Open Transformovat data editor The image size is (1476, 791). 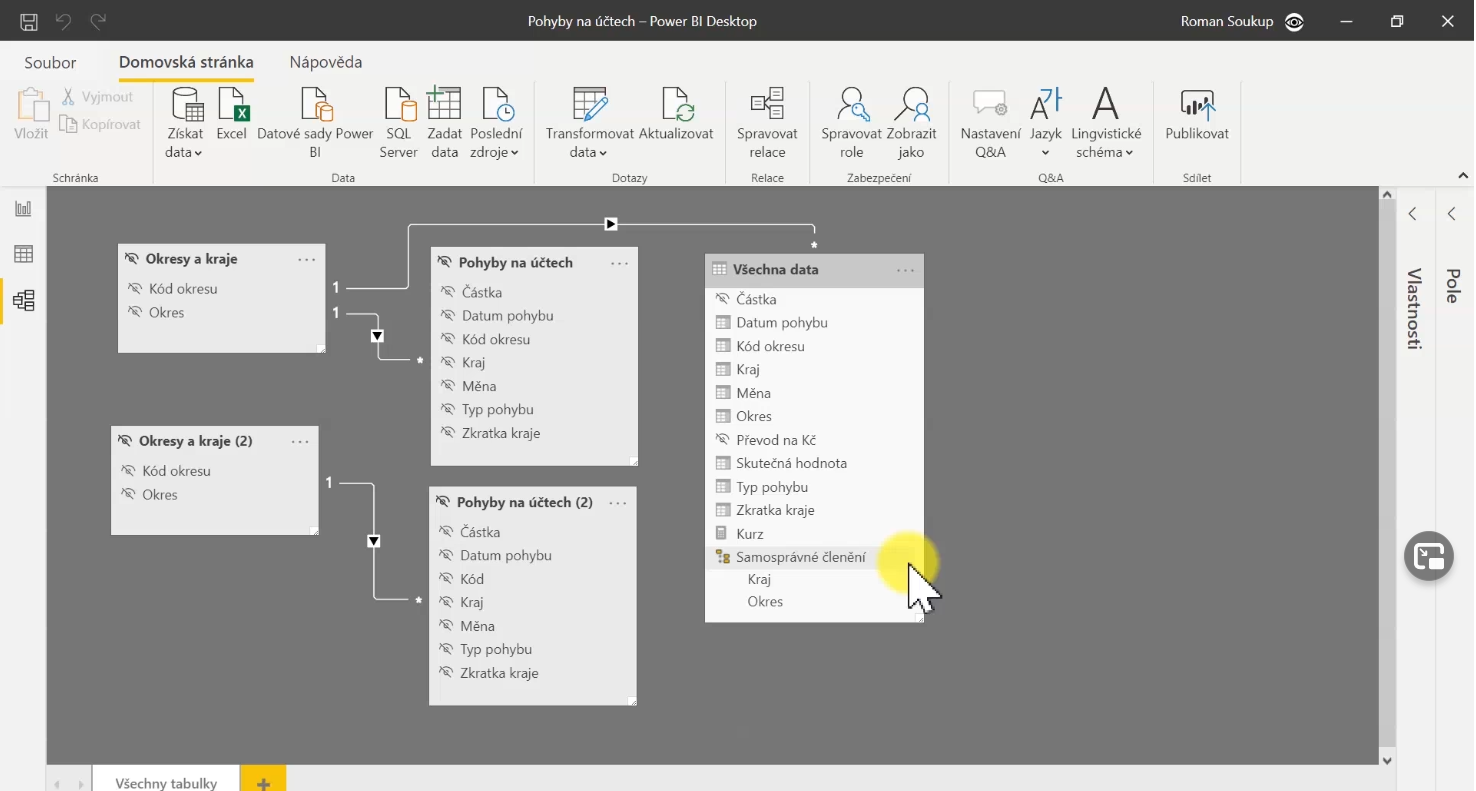pyautogui.click(x=590, y=122)
